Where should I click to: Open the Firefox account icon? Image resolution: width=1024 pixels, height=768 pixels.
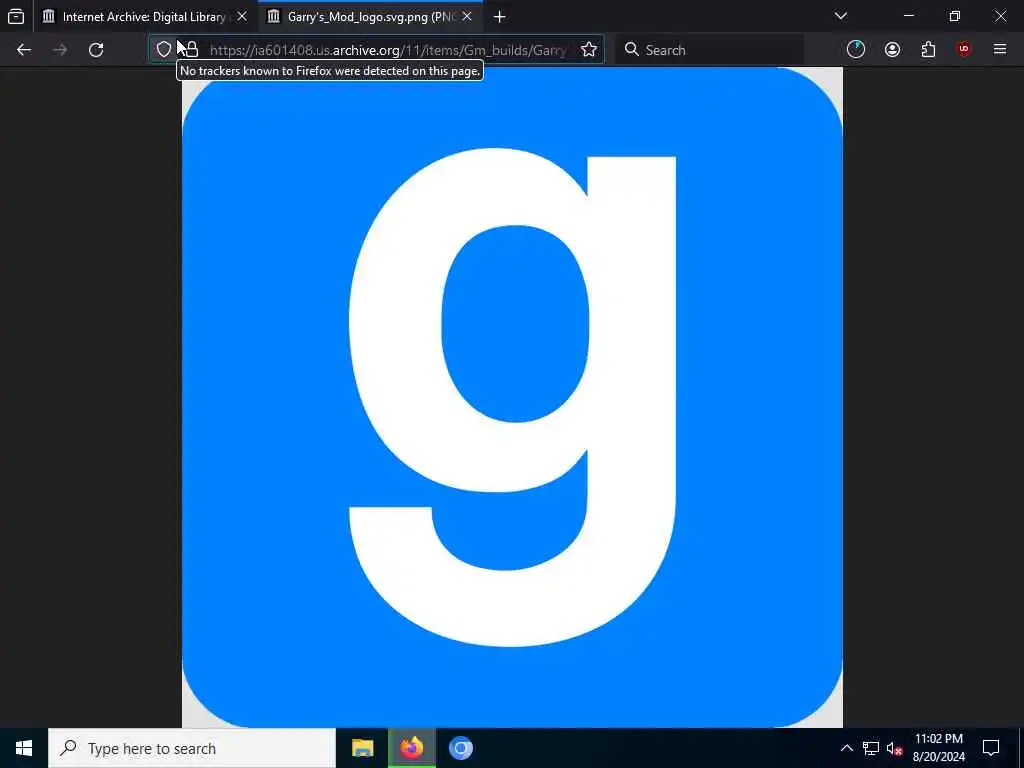tap(892, 50)
